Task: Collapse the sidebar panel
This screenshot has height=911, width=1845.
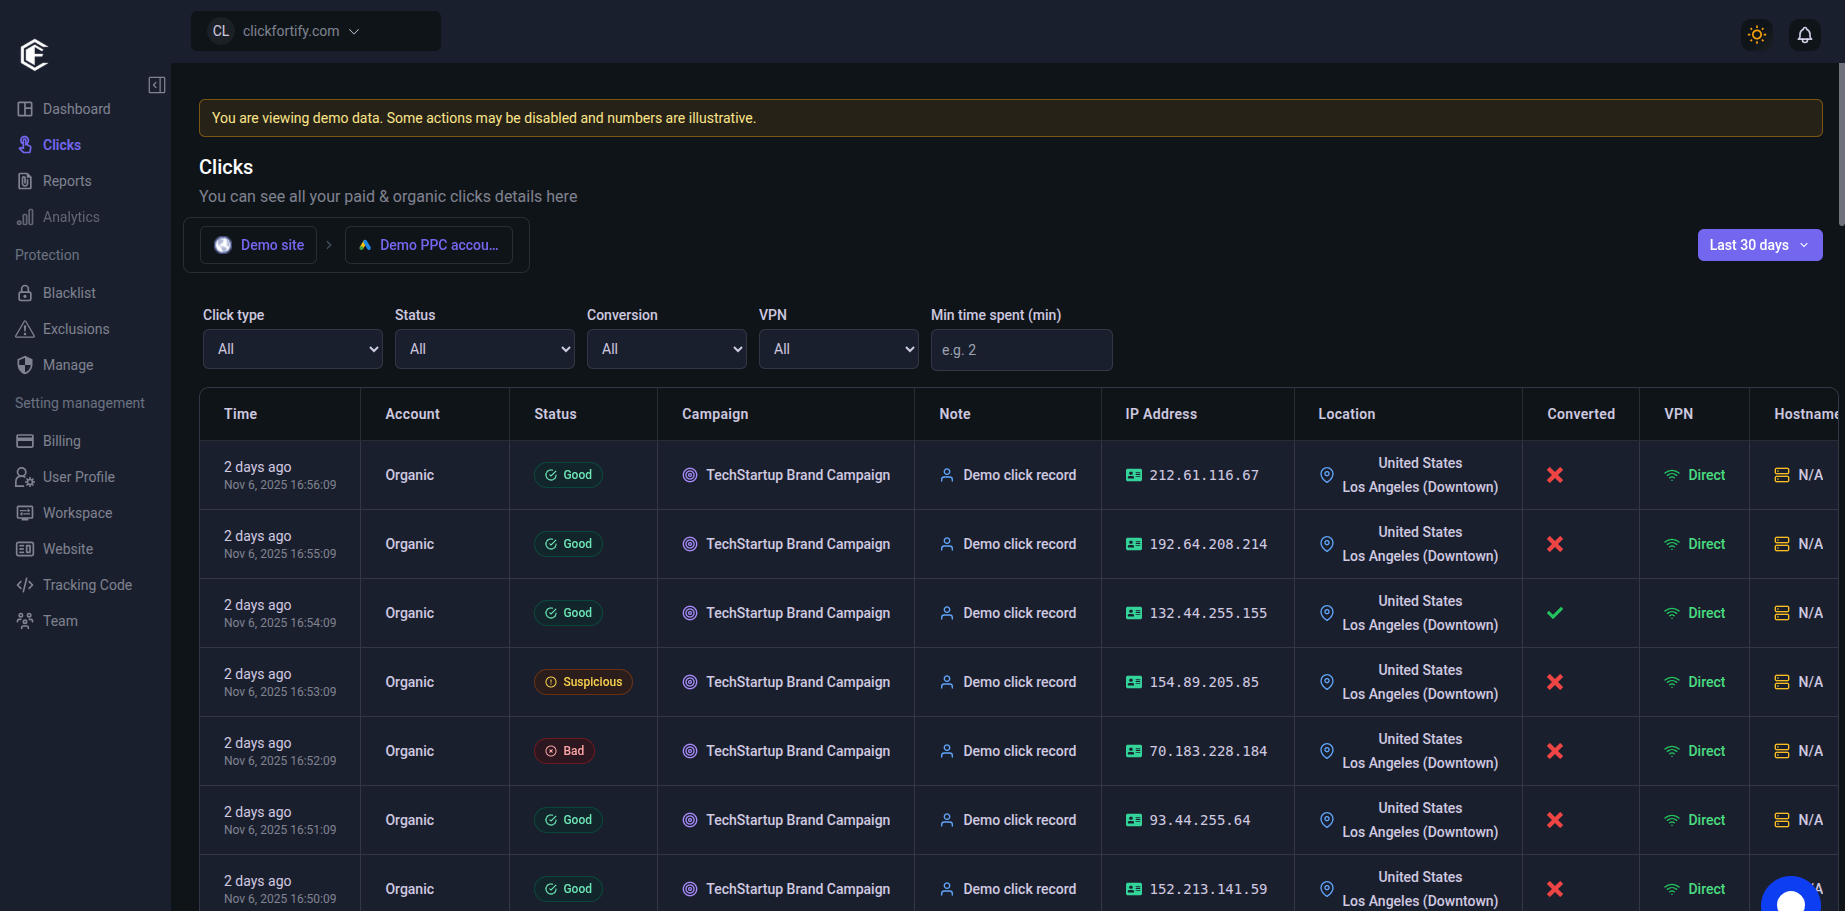Action: point(157,85)
